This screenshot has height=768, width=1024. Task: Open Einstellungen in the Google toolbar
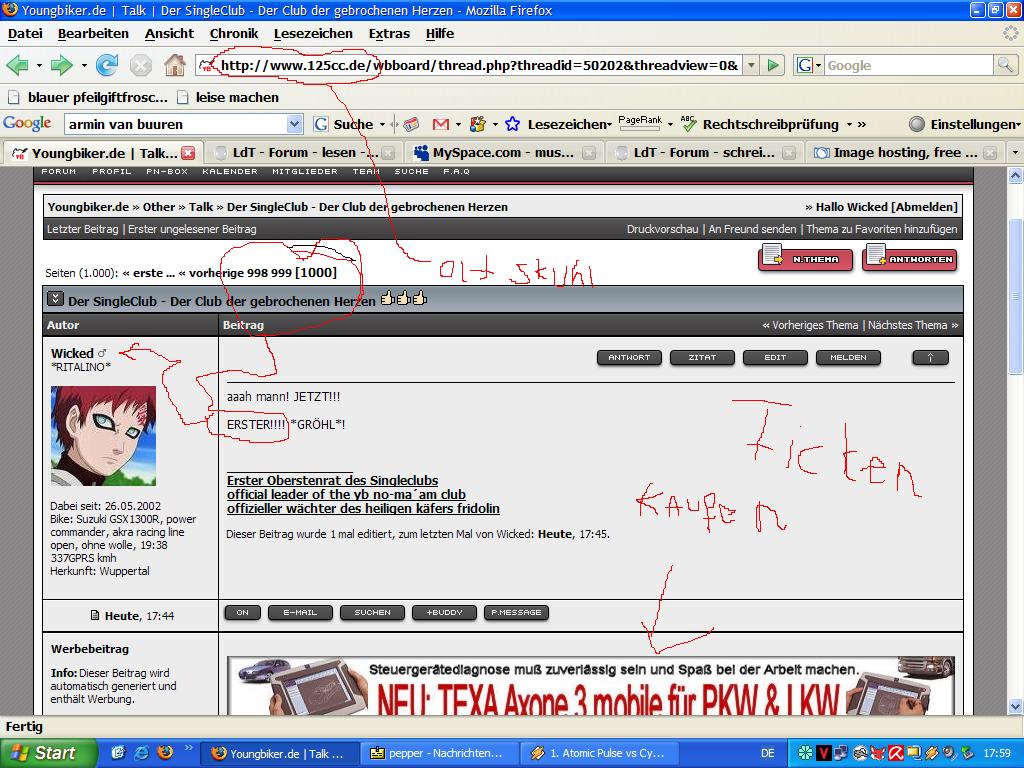[963, 124]
